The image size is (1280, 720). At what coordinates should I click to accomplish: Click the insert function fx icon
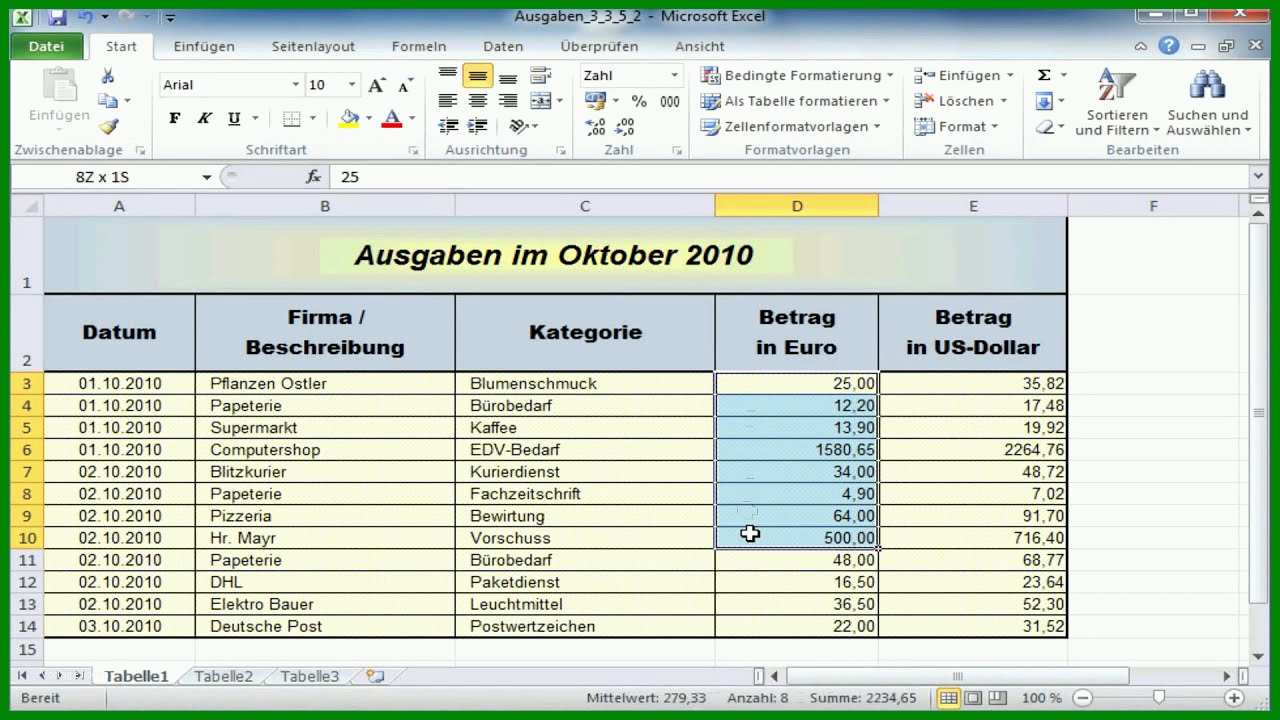click(314, 177)
